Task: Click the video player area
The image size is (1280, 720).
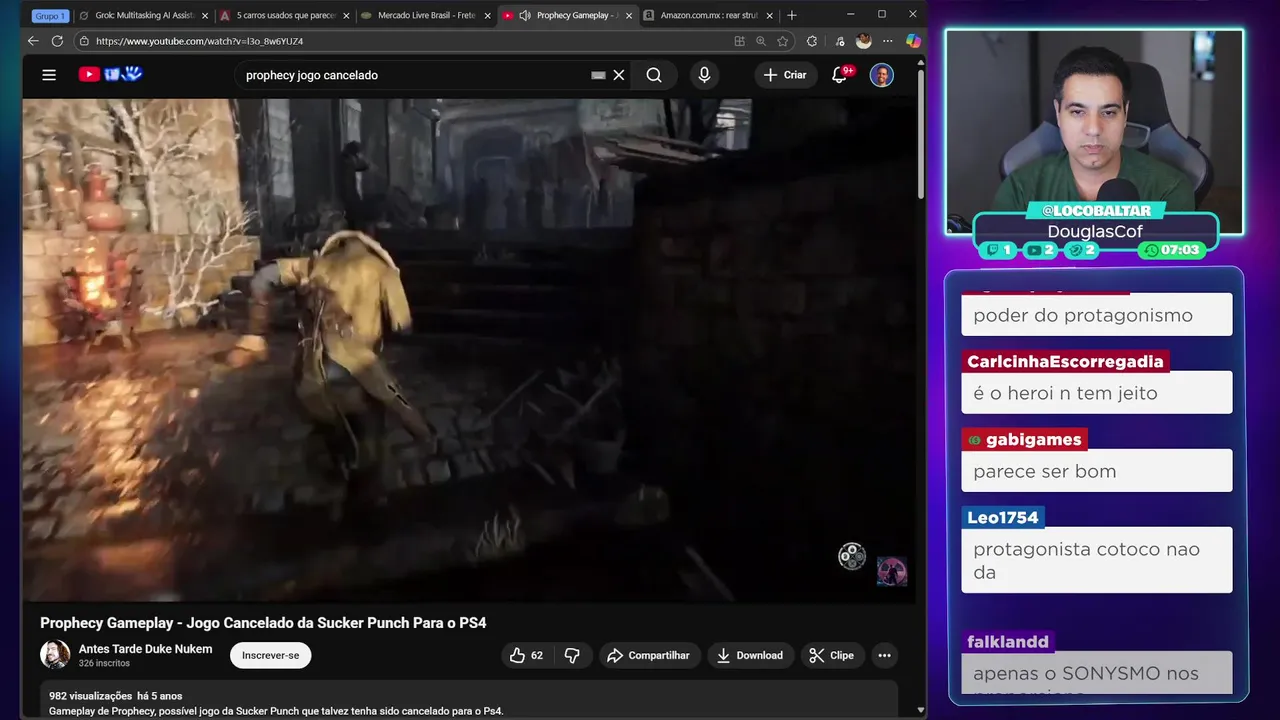Action: pos(470,350)
